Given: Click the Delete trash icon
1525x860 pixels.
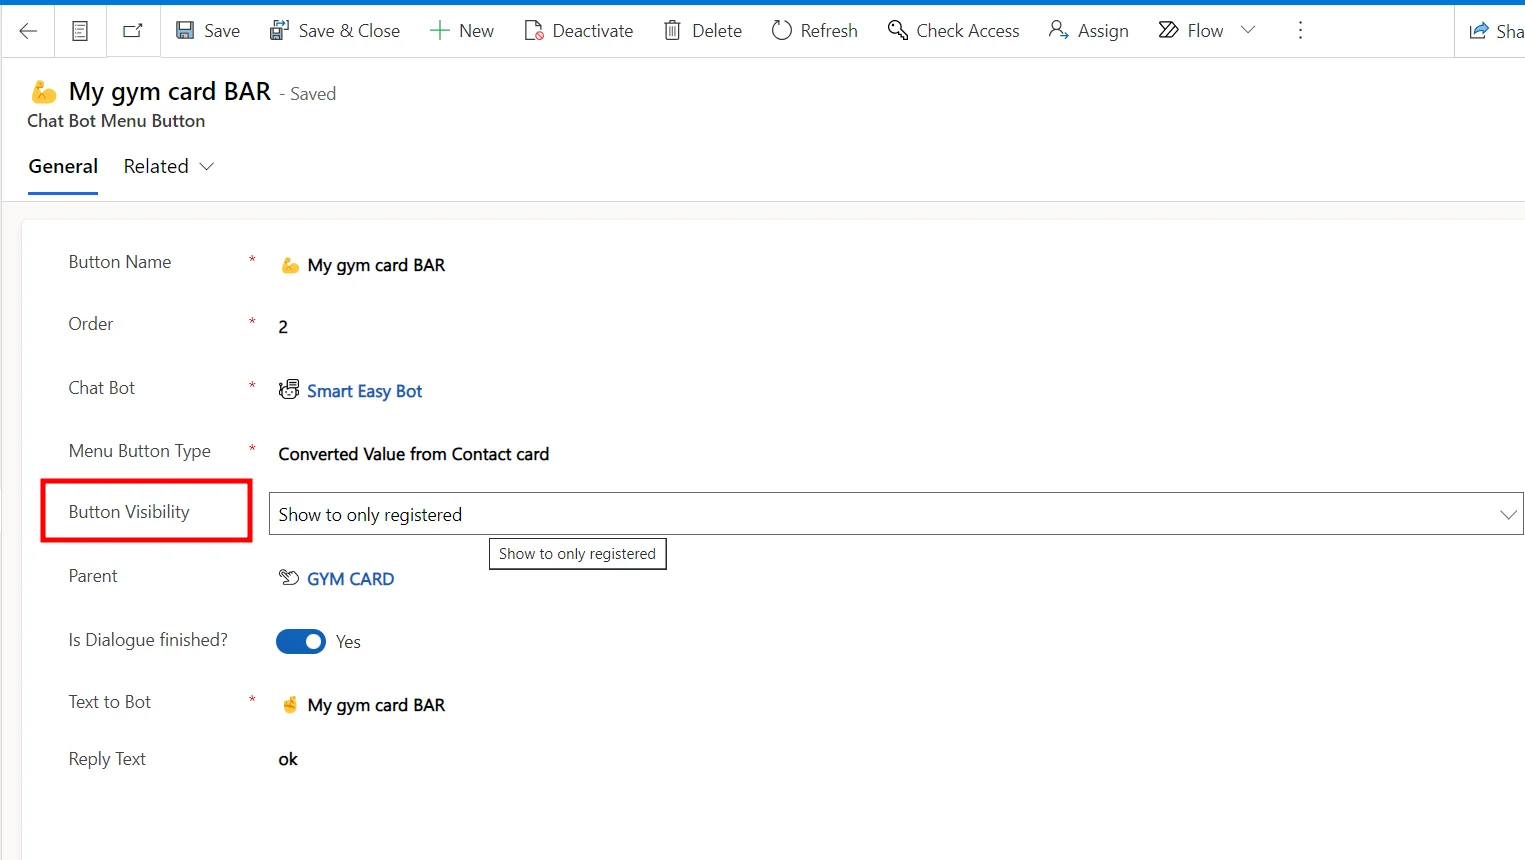Looking at the screenshot, I should [x=673, y=31].
